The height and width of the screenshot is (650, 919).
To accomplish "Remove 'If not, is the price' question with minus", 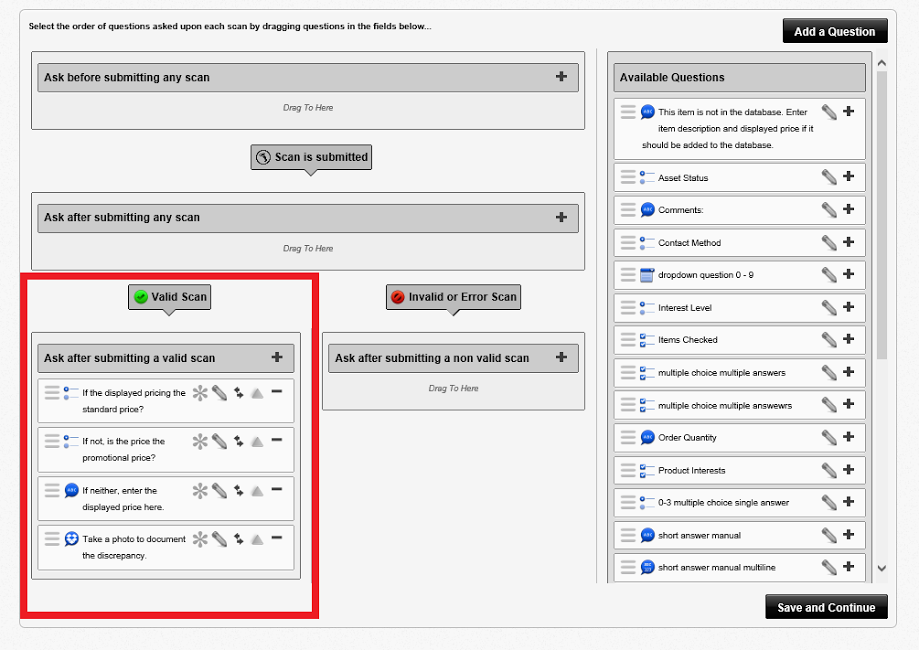I will (x=277, y=440).
